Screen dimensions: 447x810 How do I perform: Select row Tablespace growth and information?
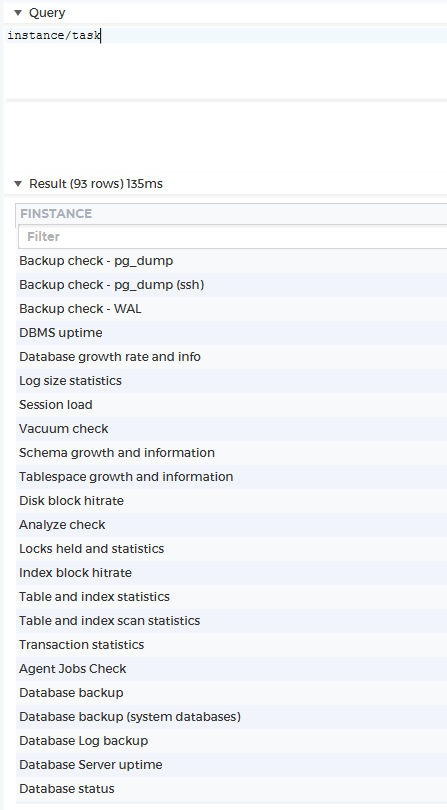coord(232,477)
